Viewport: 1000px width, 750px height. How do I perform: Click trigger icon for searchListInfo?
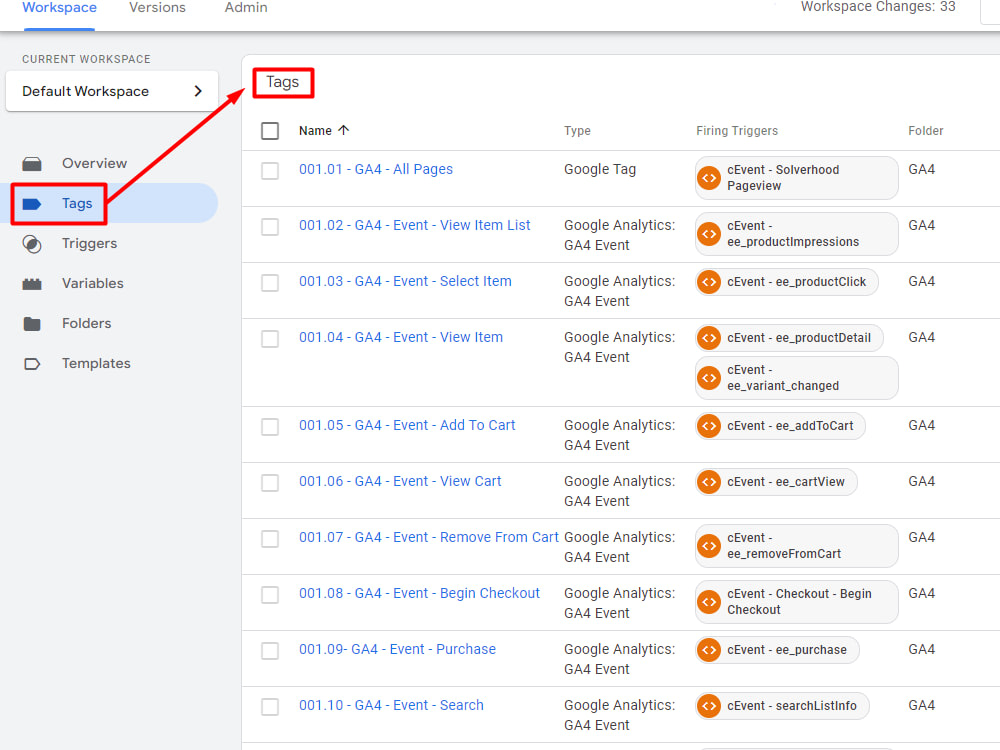(709, 706)
